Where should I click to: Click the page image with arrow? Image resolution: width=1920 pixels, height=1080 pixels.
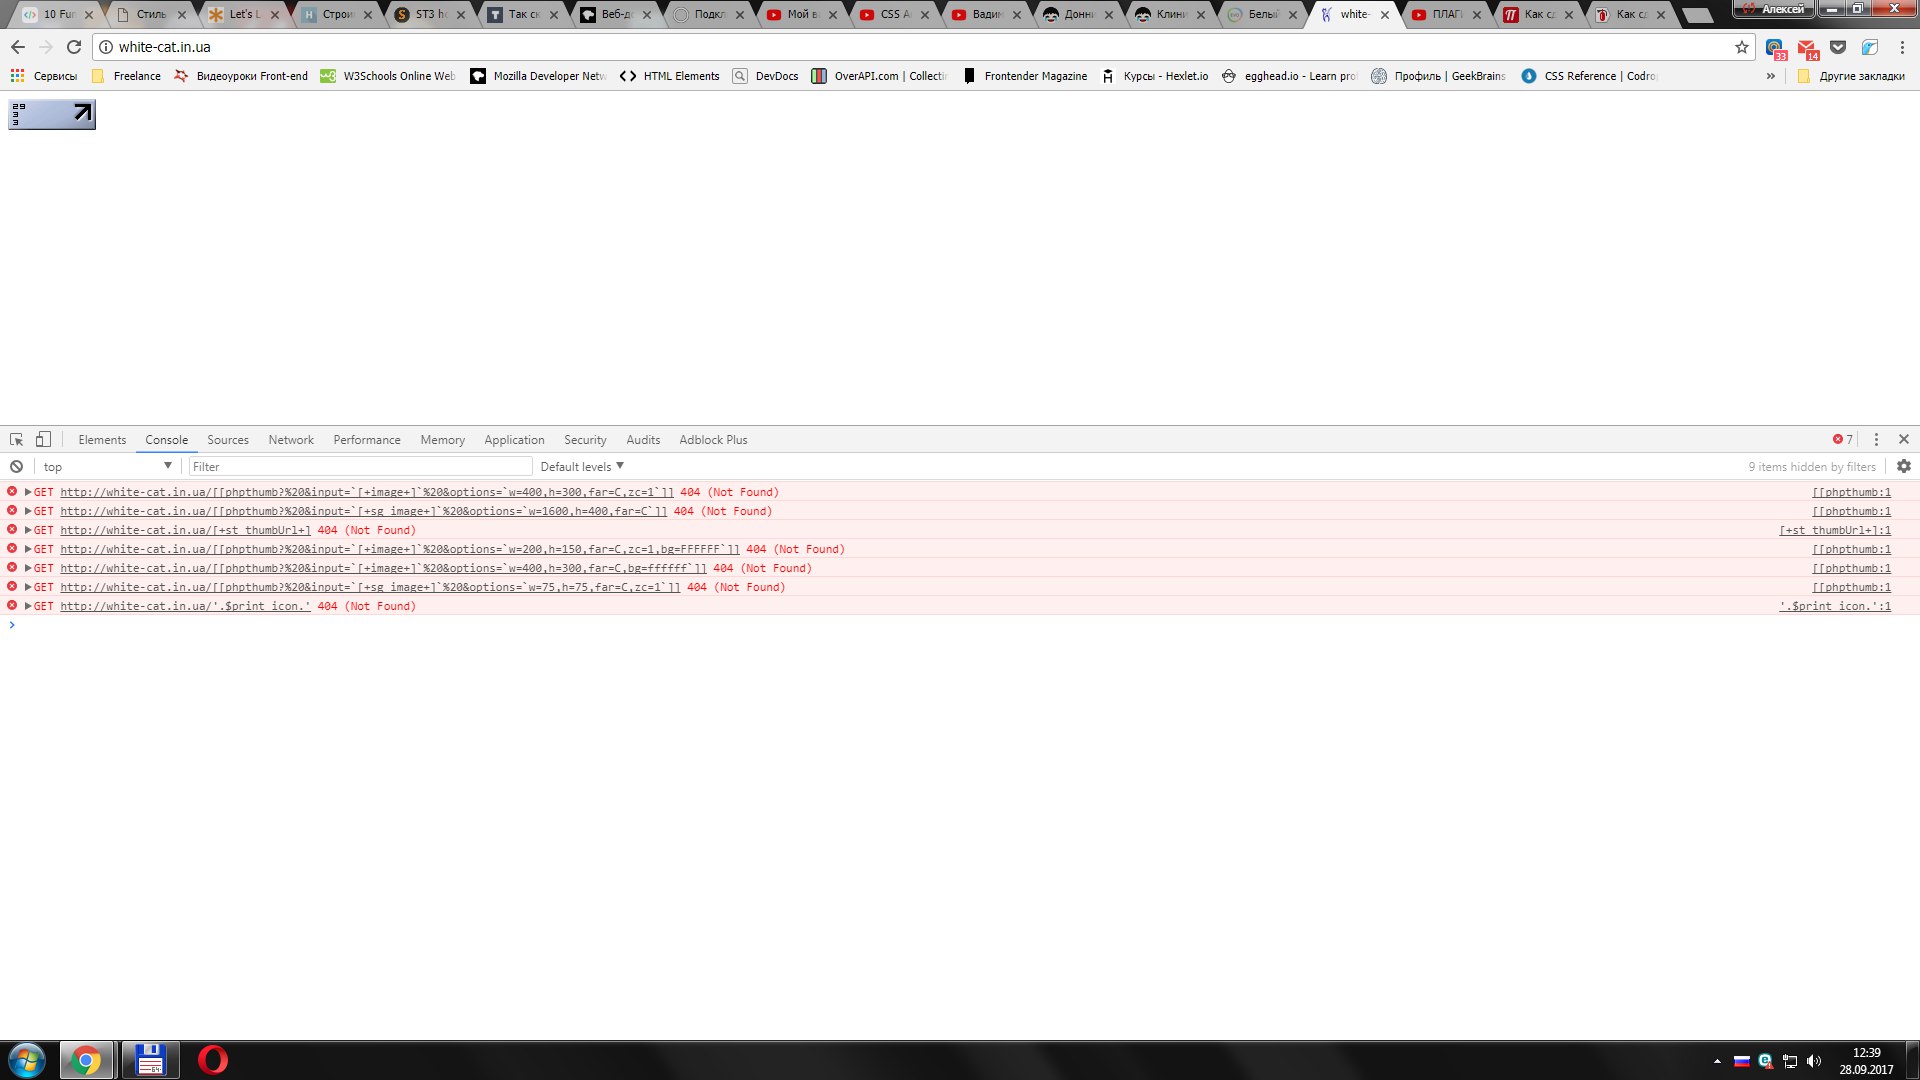point(52,115)
